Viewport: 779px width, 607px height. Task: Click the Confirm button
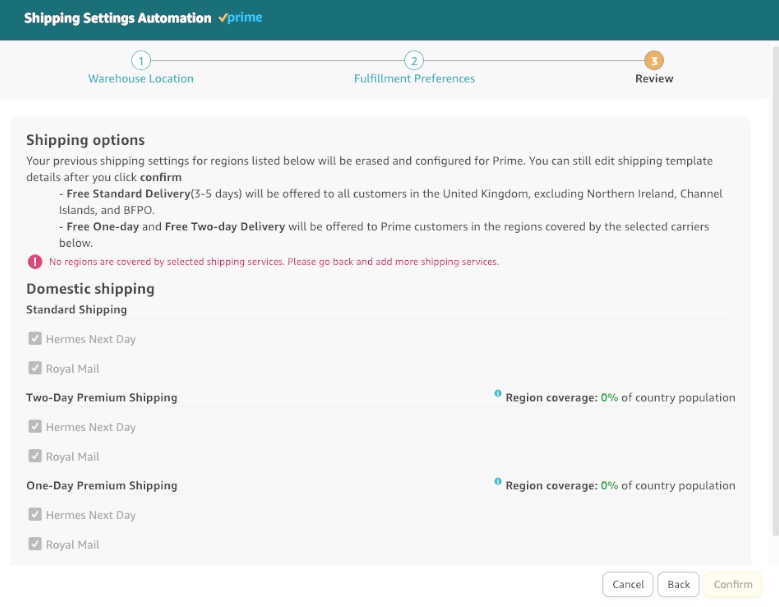pos(732,585)
